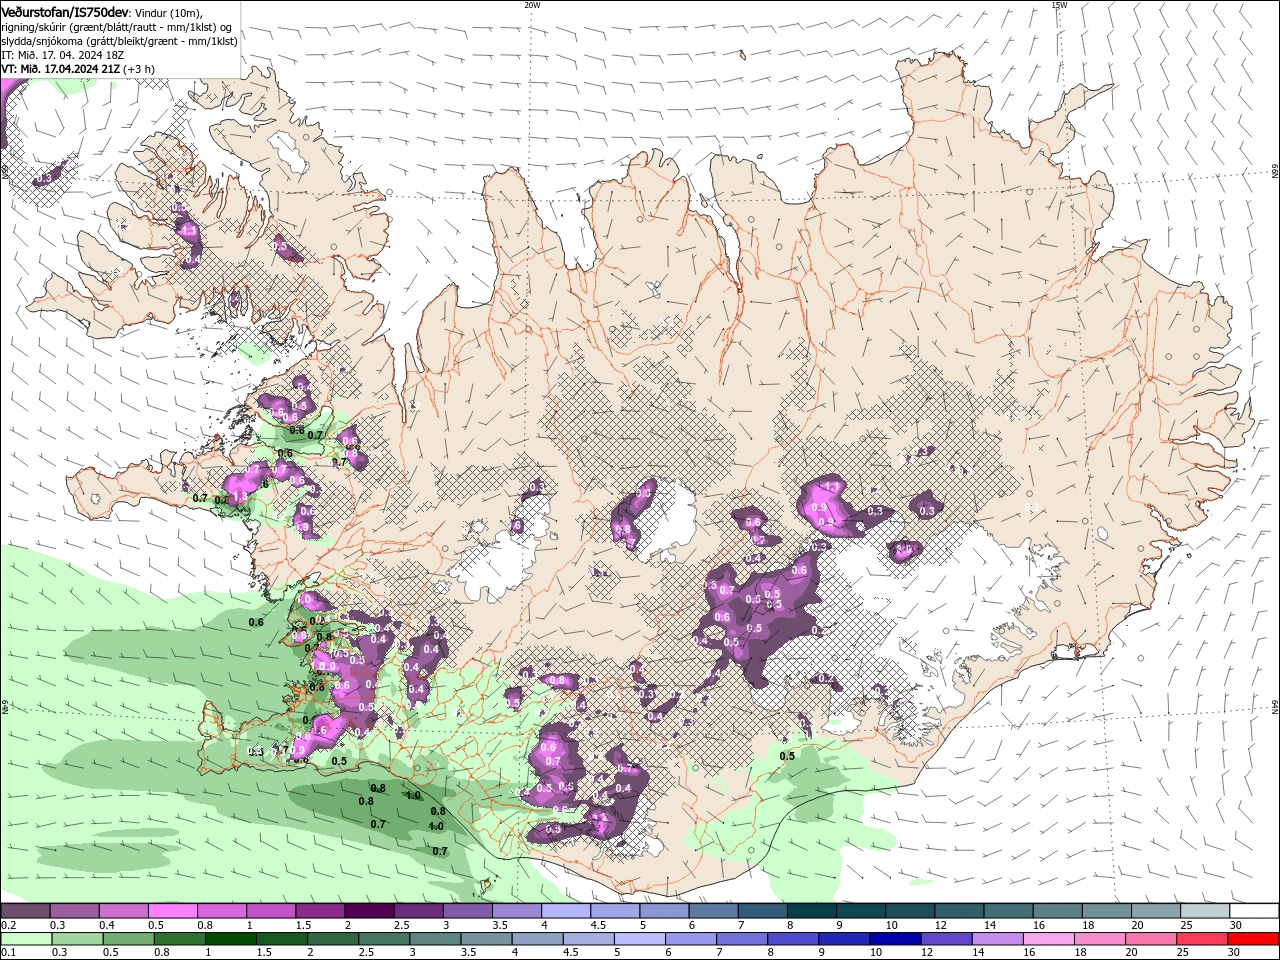Click the periwinkle 6 swatch in lower legend row
The image size is (1280, 960).
pyautogui.click(x=691, y=939)
